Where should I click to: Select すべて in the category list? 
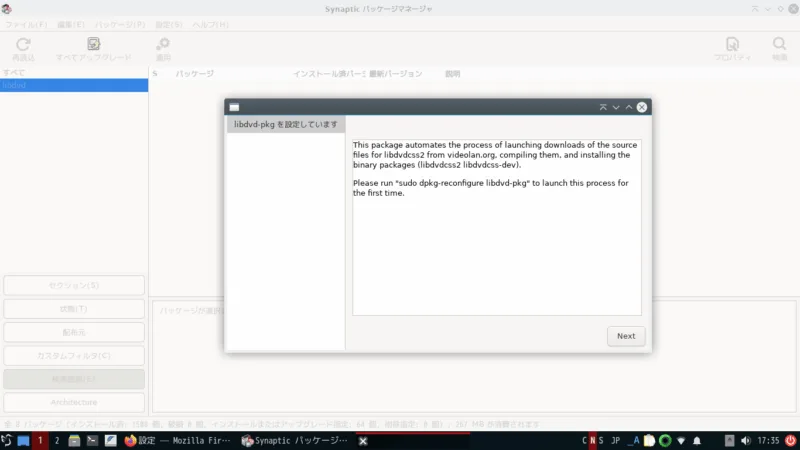tap(14, 73)
